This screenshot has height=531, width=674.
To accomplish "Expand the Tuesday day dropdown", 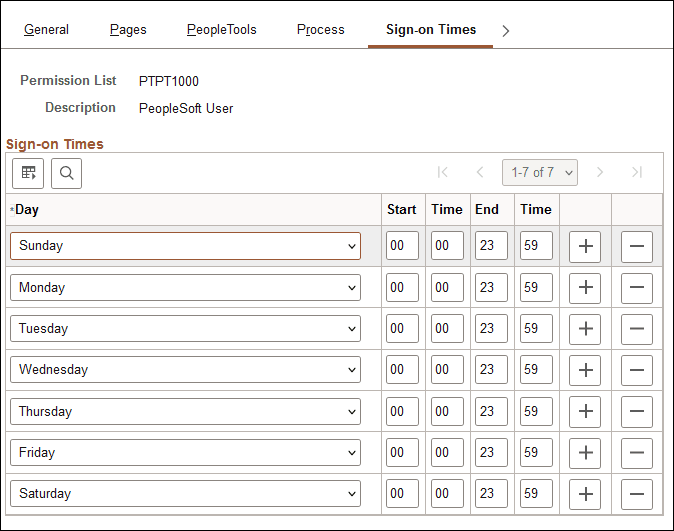I will (185, 329).
